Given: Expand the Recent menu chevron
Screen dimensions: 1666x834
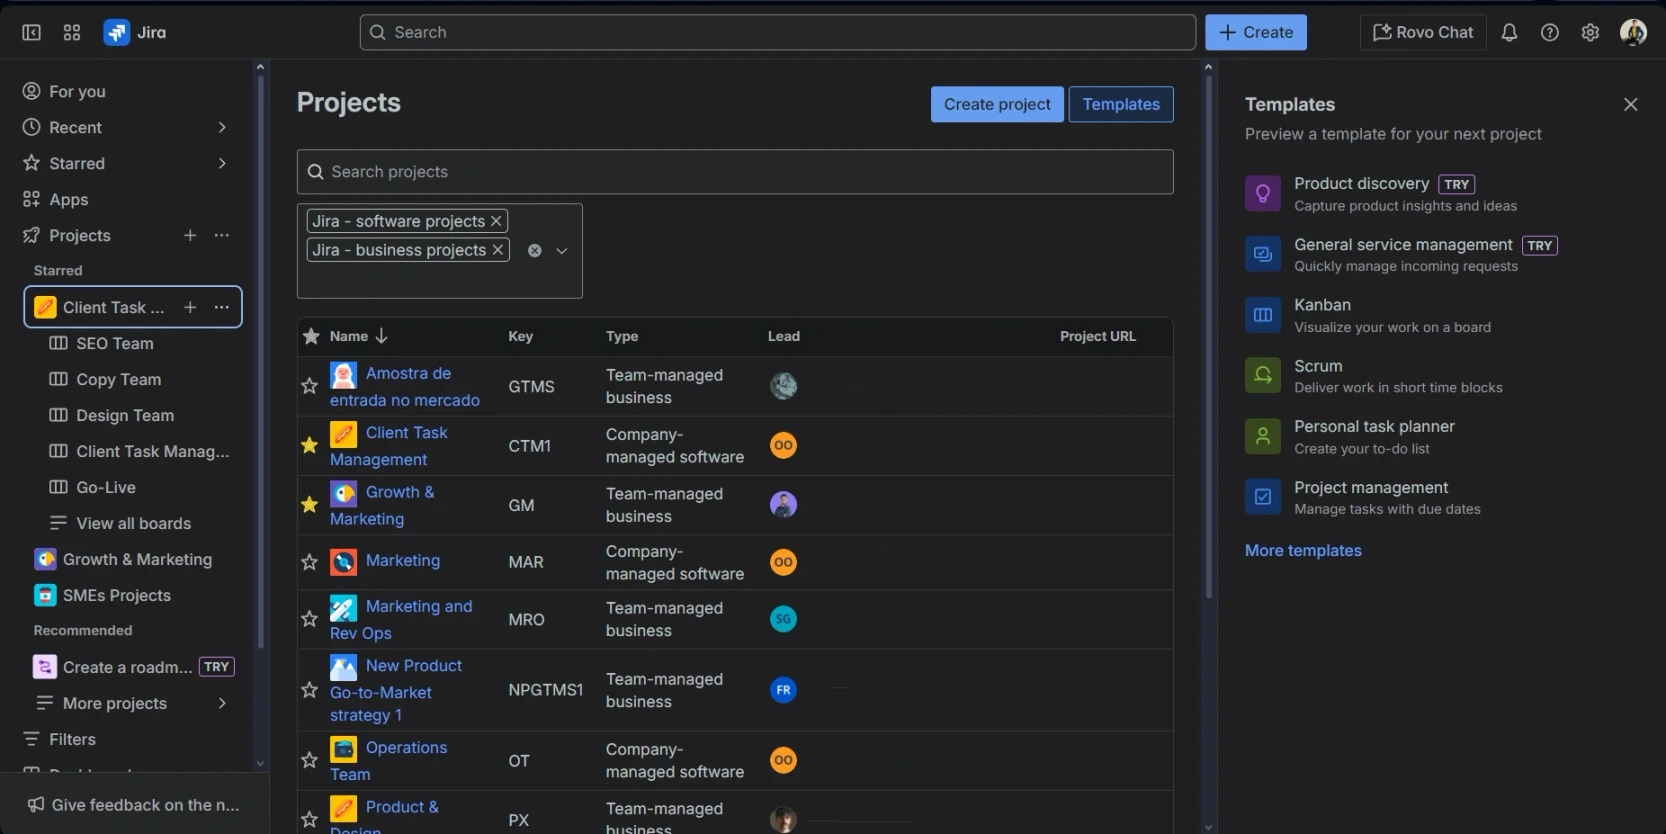Looking at the screenshot, I should point(222,127).
